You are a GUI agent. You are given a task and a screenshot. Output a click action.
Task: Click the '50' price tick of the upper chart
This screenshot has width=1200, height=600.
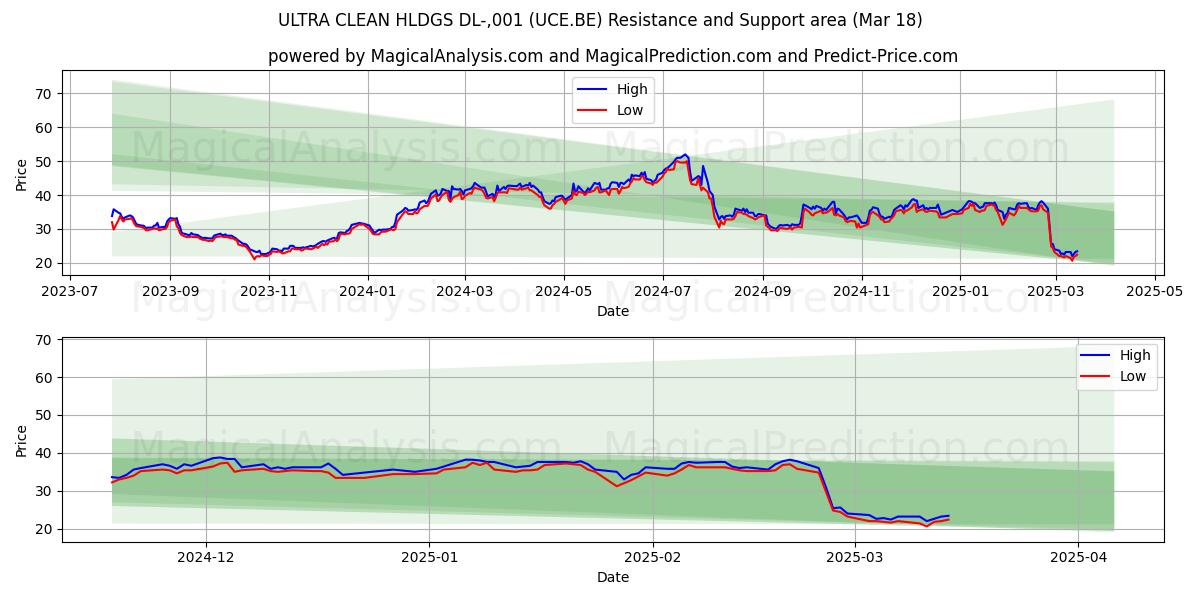click(46, 162)
